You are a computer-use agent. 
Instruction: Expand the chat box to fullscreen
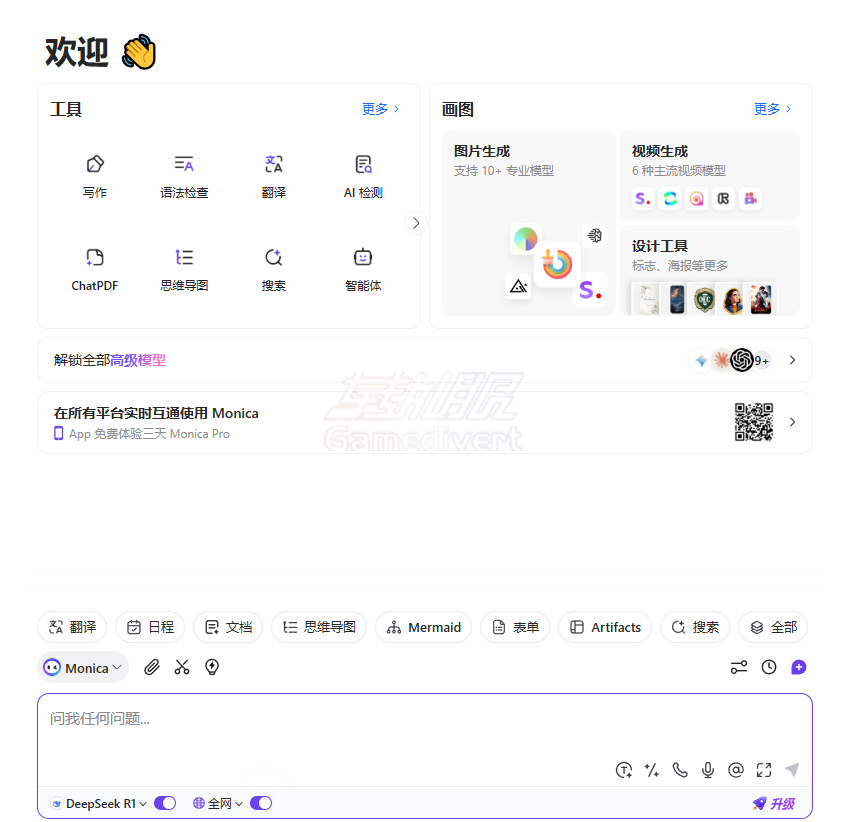point(764,770)
